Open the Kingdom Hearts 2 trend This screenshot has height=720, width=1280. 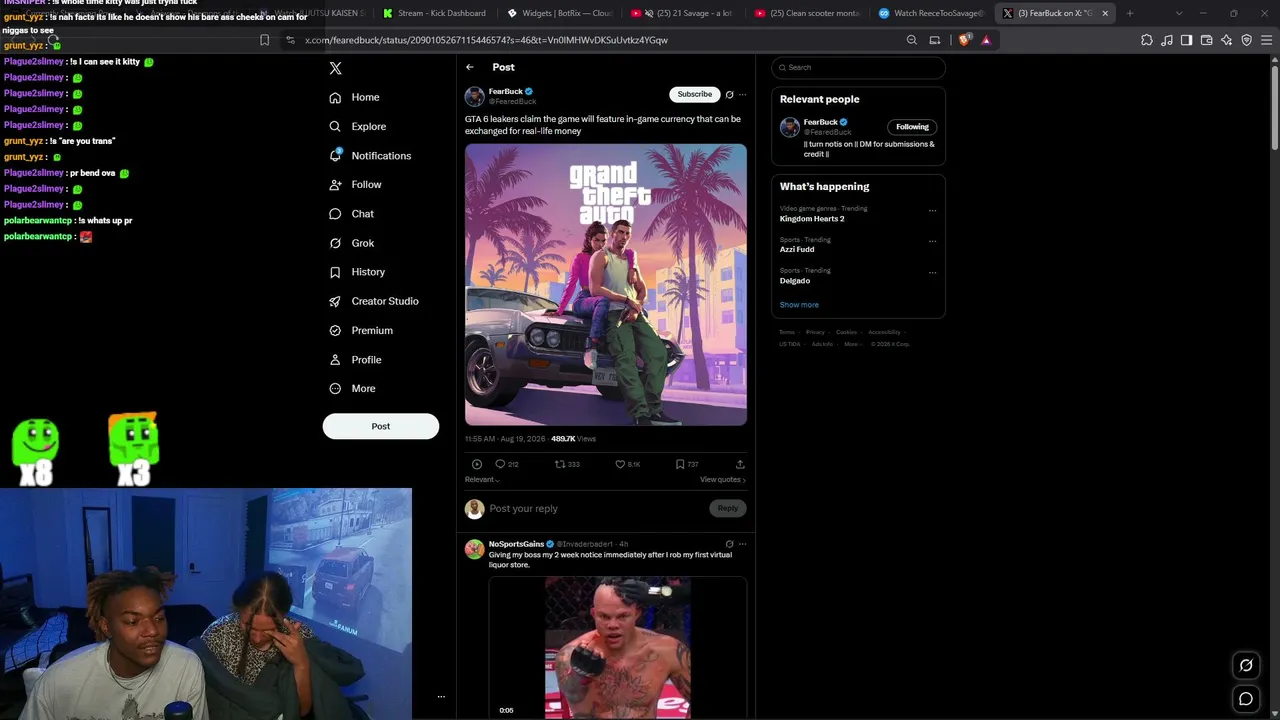tap(812, 219)
